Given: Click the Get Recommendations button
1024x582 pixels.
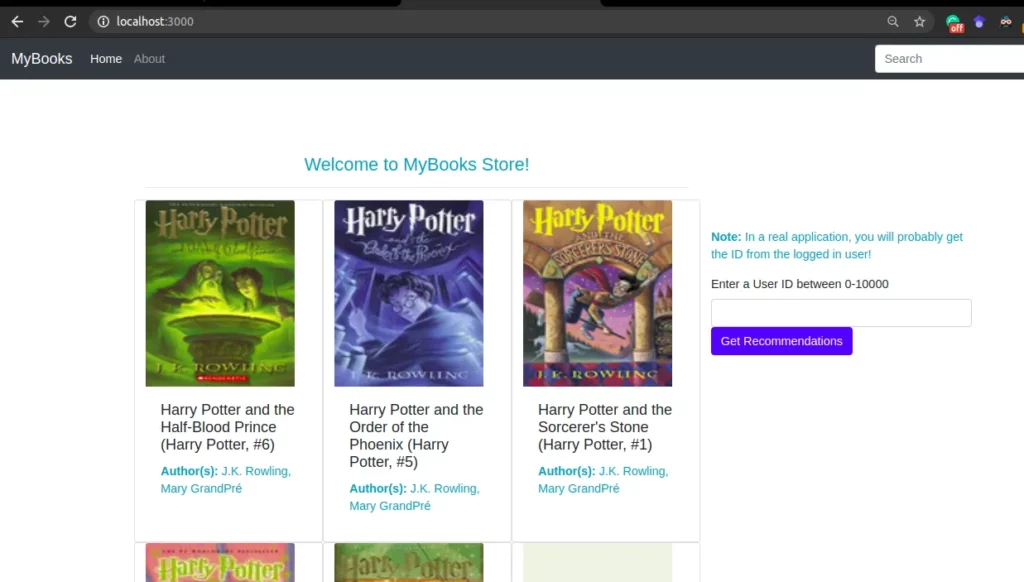Looking at the screenshot, I should tap(782, 341).
